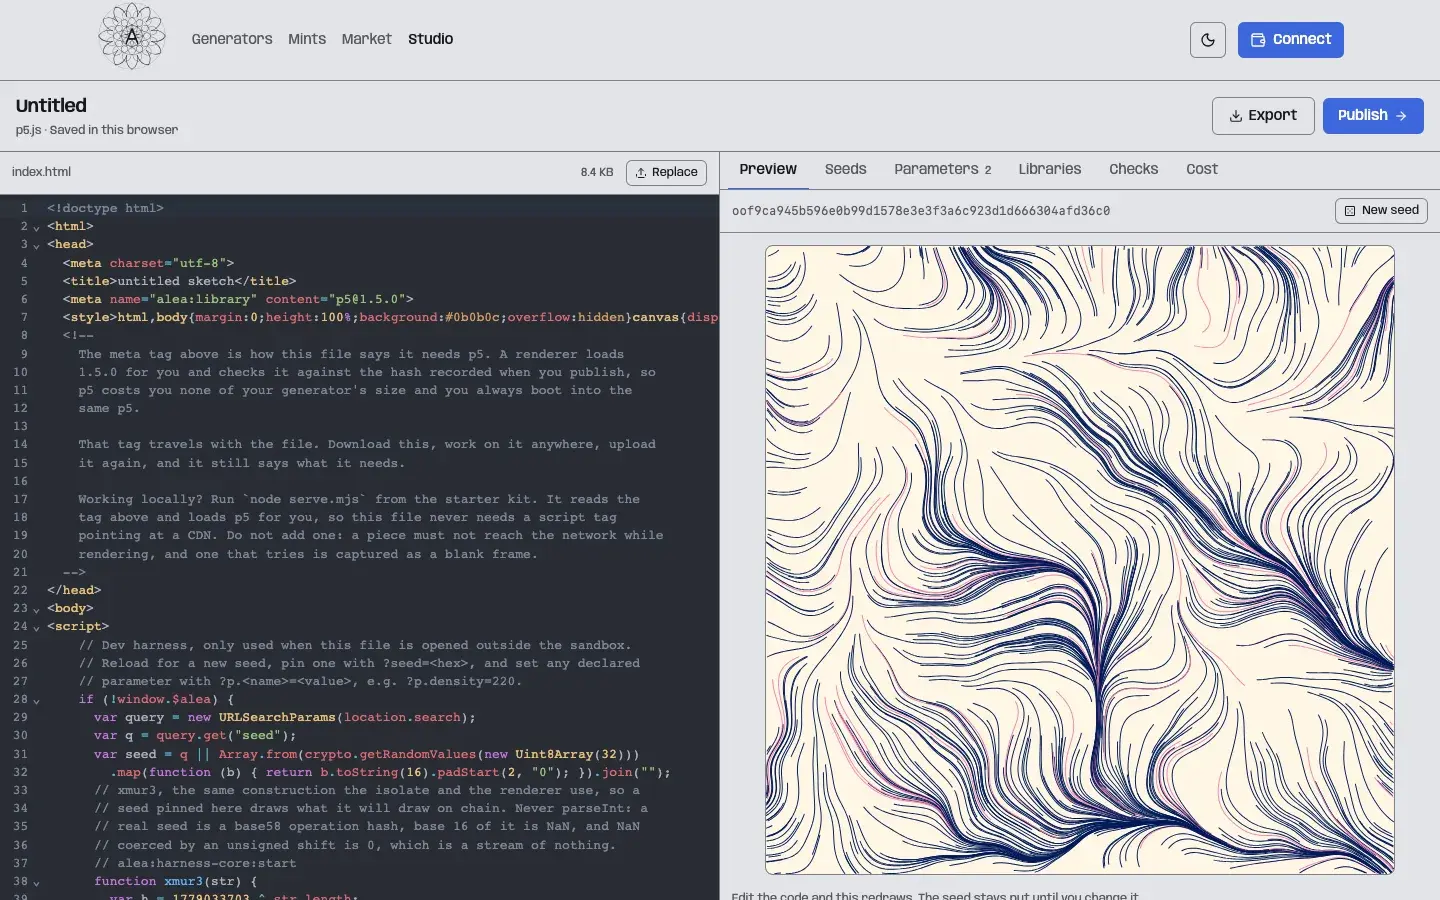Select the Studio nav item
This screenshot has height=900, width=1440.
click(430, 39)
